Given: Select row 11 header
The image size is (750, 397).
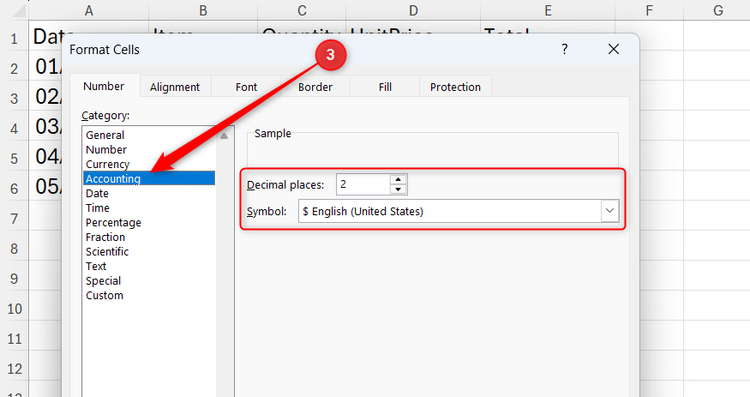Looking at the screenshot, I should pos(14,339).
